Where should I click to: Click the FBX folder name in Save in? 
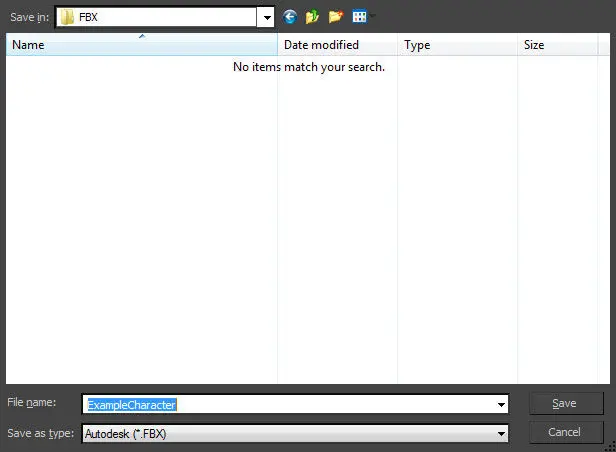88,17
